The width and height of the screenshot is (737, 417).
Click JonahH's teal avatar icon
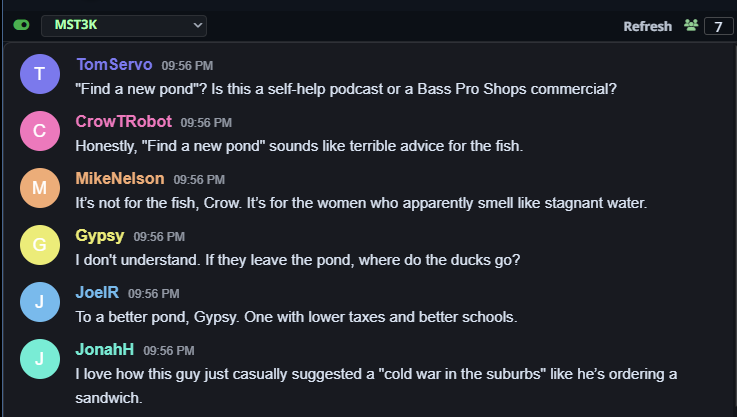click(39, 360)
